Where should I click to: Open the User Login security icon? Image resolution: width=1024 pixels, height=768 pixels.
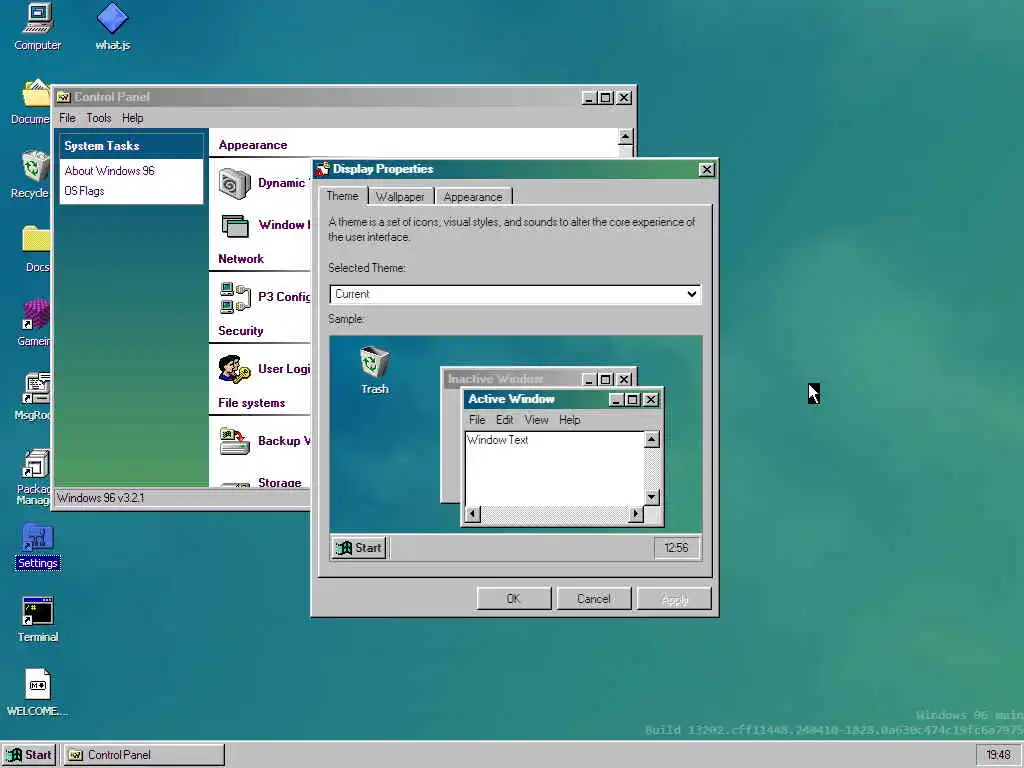click(x=234, y=369)
